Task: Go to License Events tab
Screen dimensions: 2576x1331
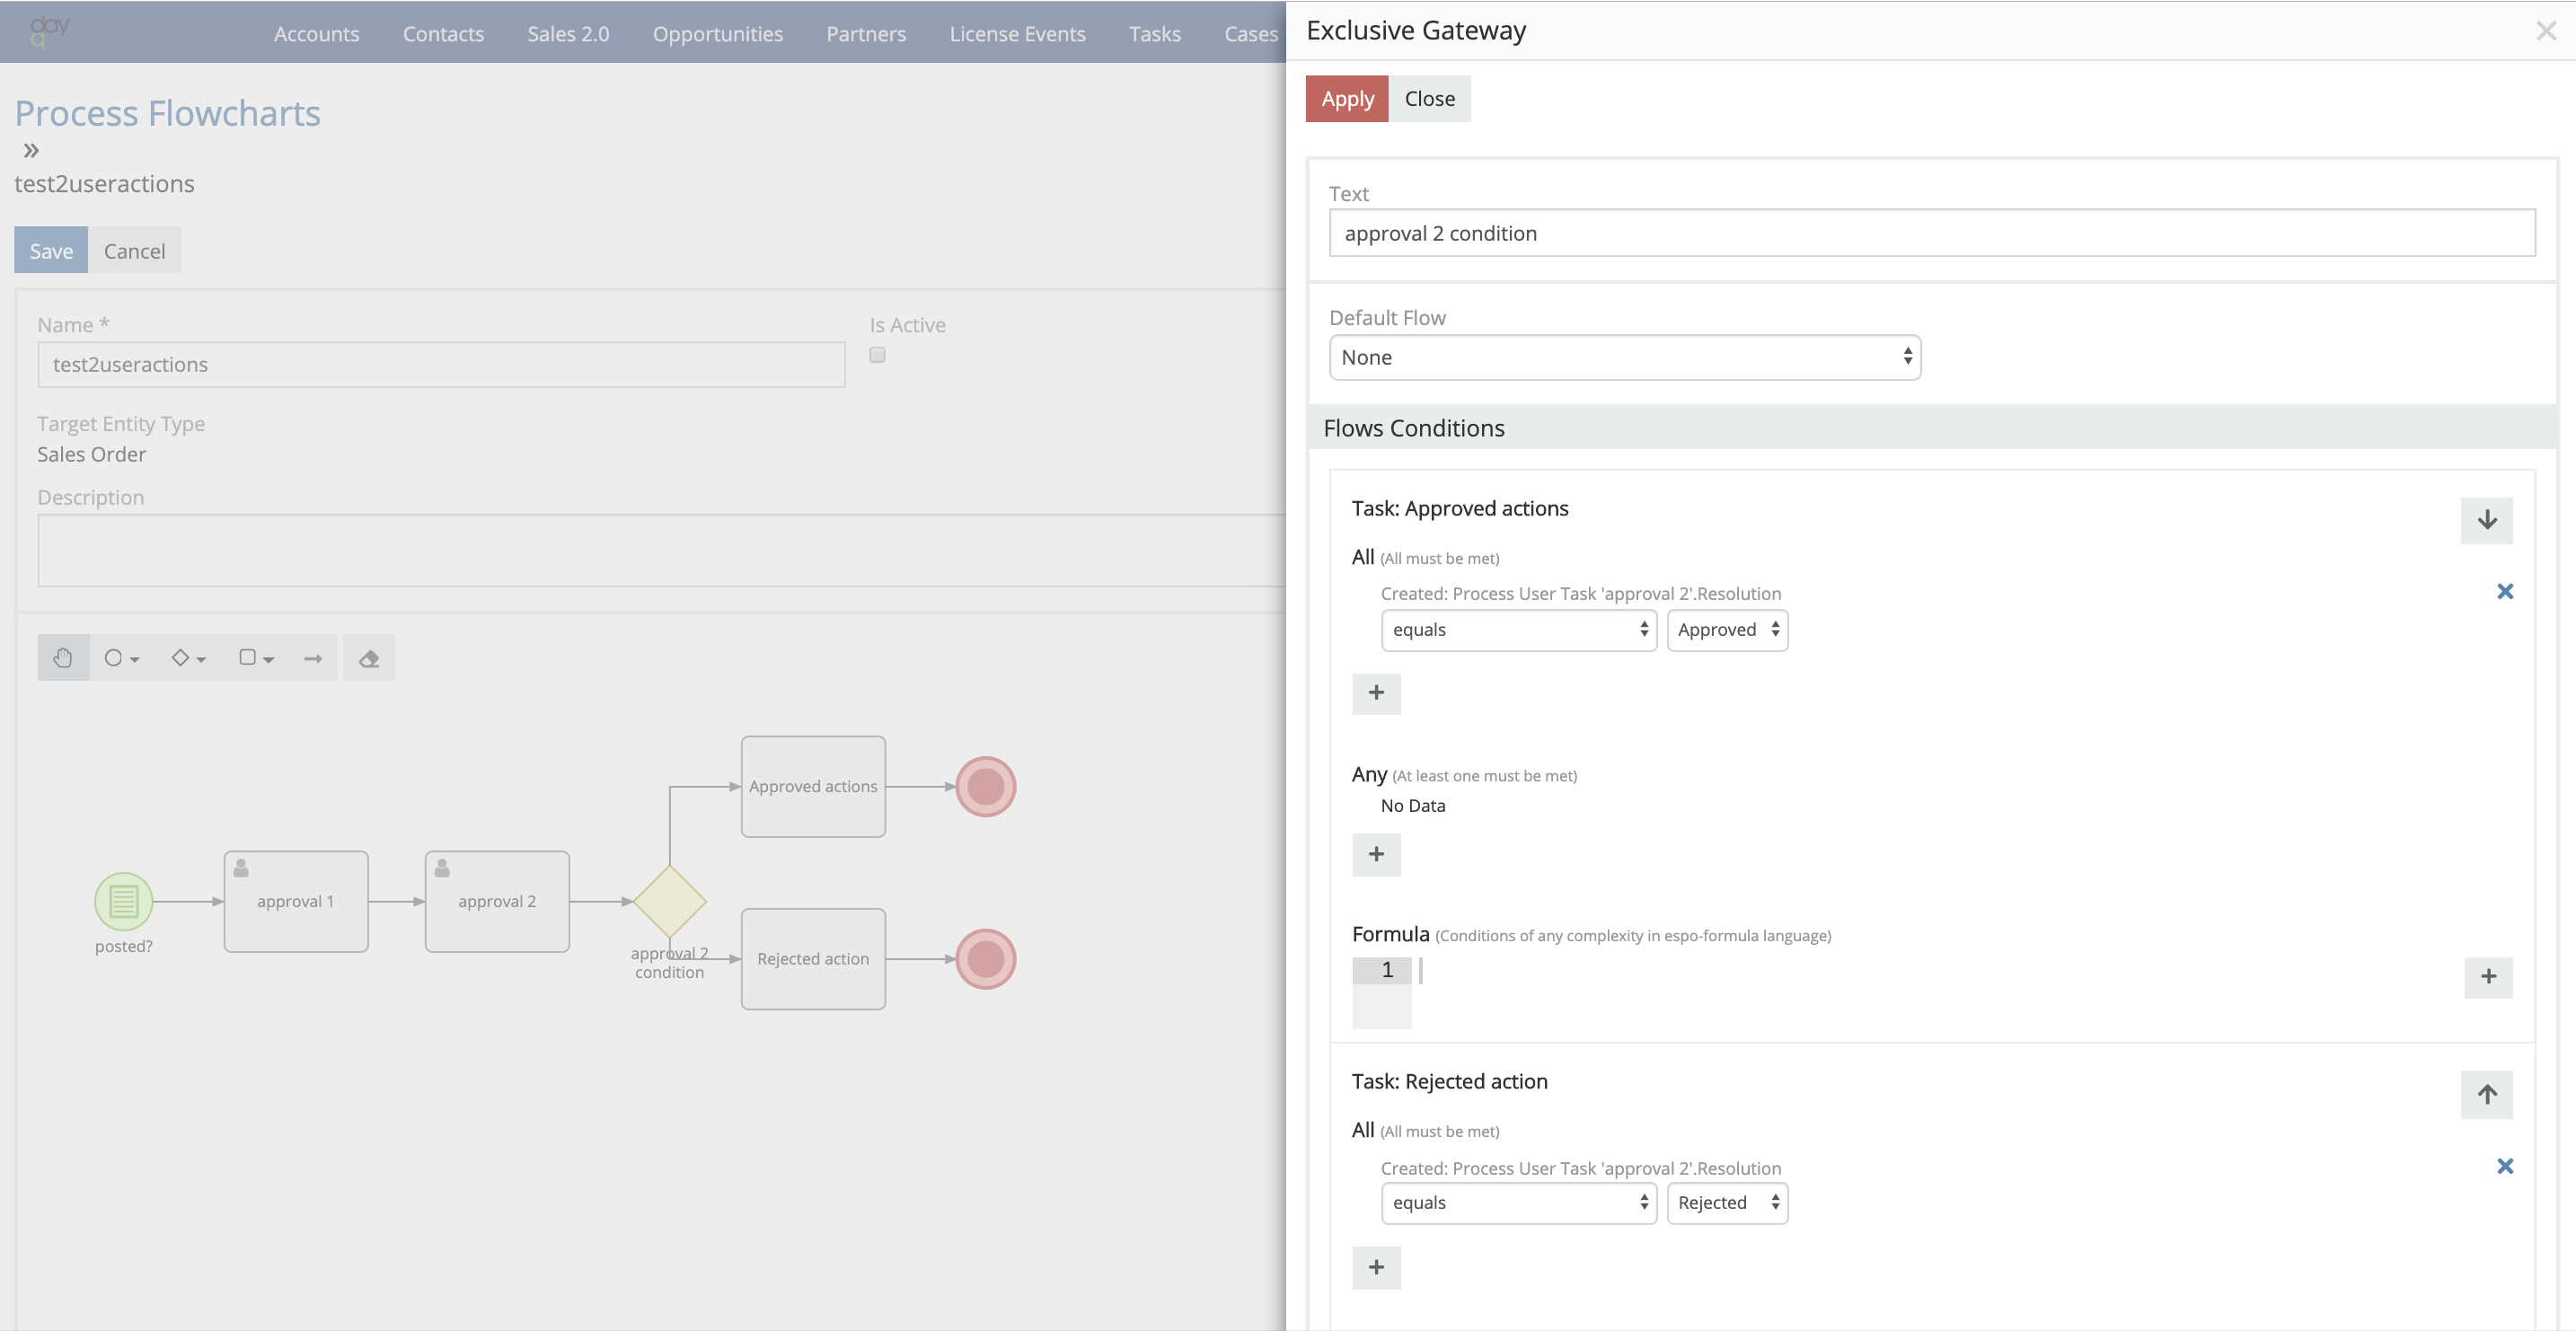Action: tap(1017, 33)
